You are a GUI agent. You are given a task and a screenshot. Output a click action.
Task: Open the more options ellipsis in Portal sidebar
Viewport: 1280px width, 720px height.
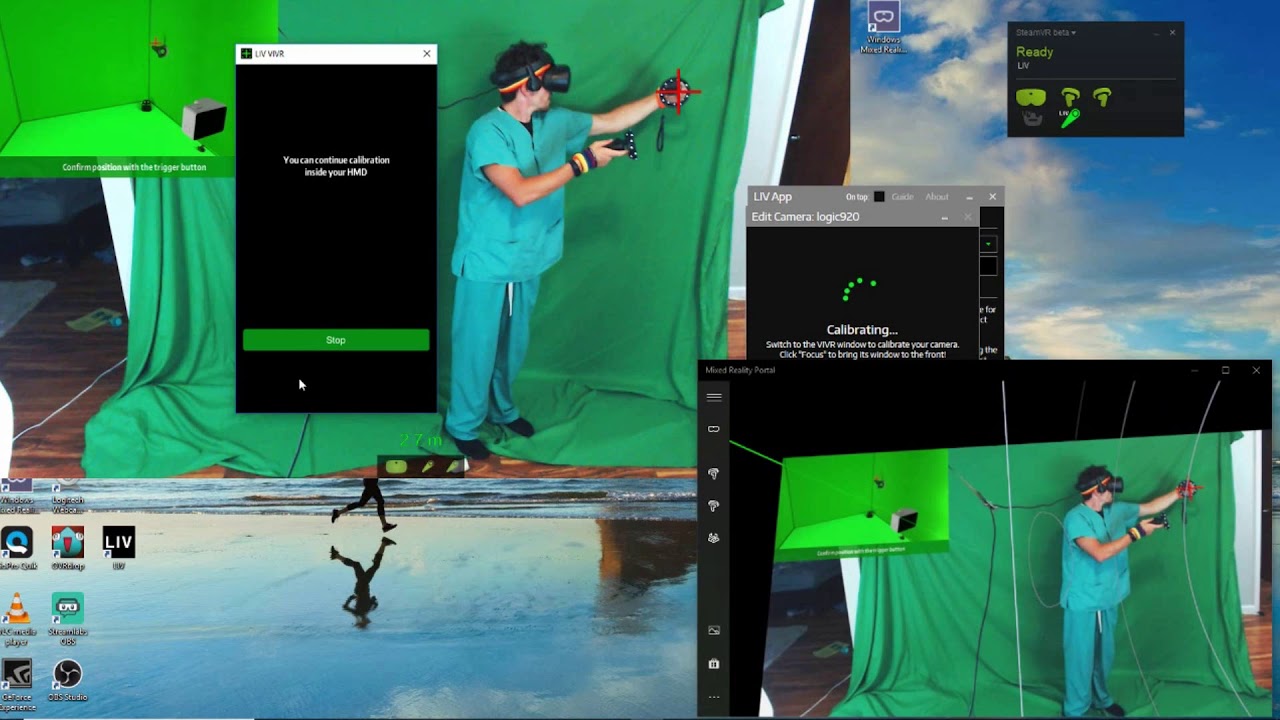click(x=714, y=696)
